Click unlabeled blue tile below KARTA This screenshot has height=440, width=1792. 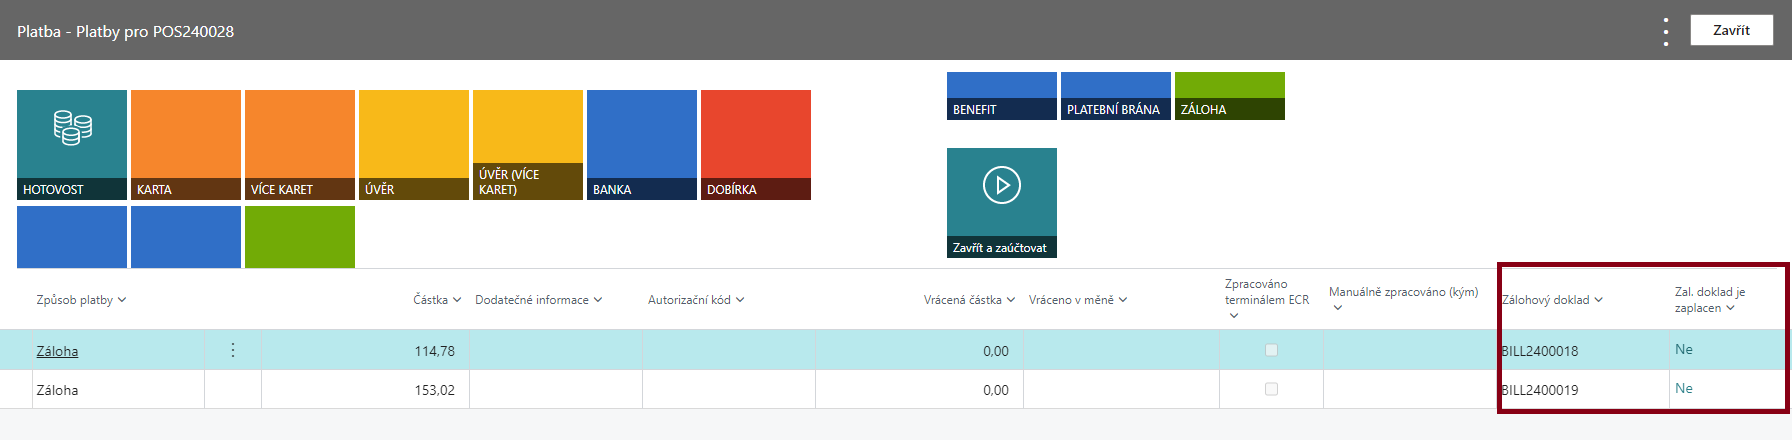186,237
